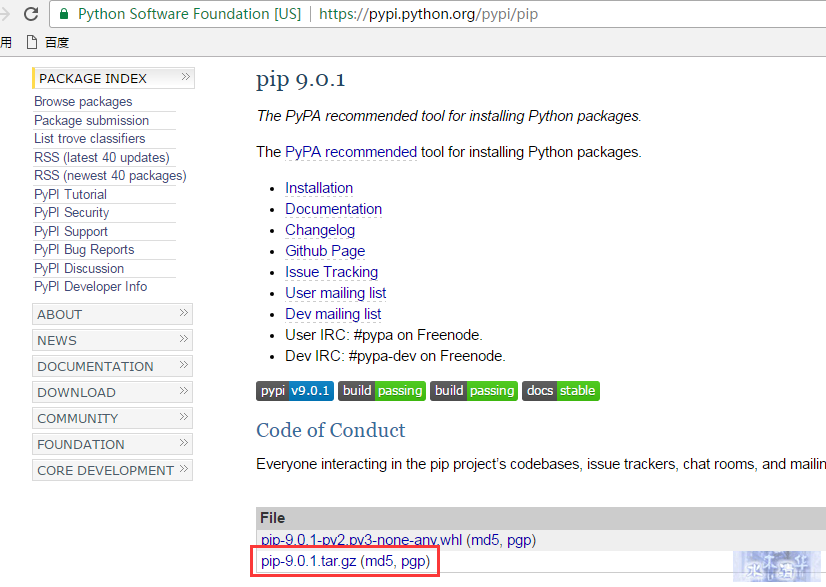
Task: Click the italic PyPA tagline under the heading
Action: pos(449,116)
